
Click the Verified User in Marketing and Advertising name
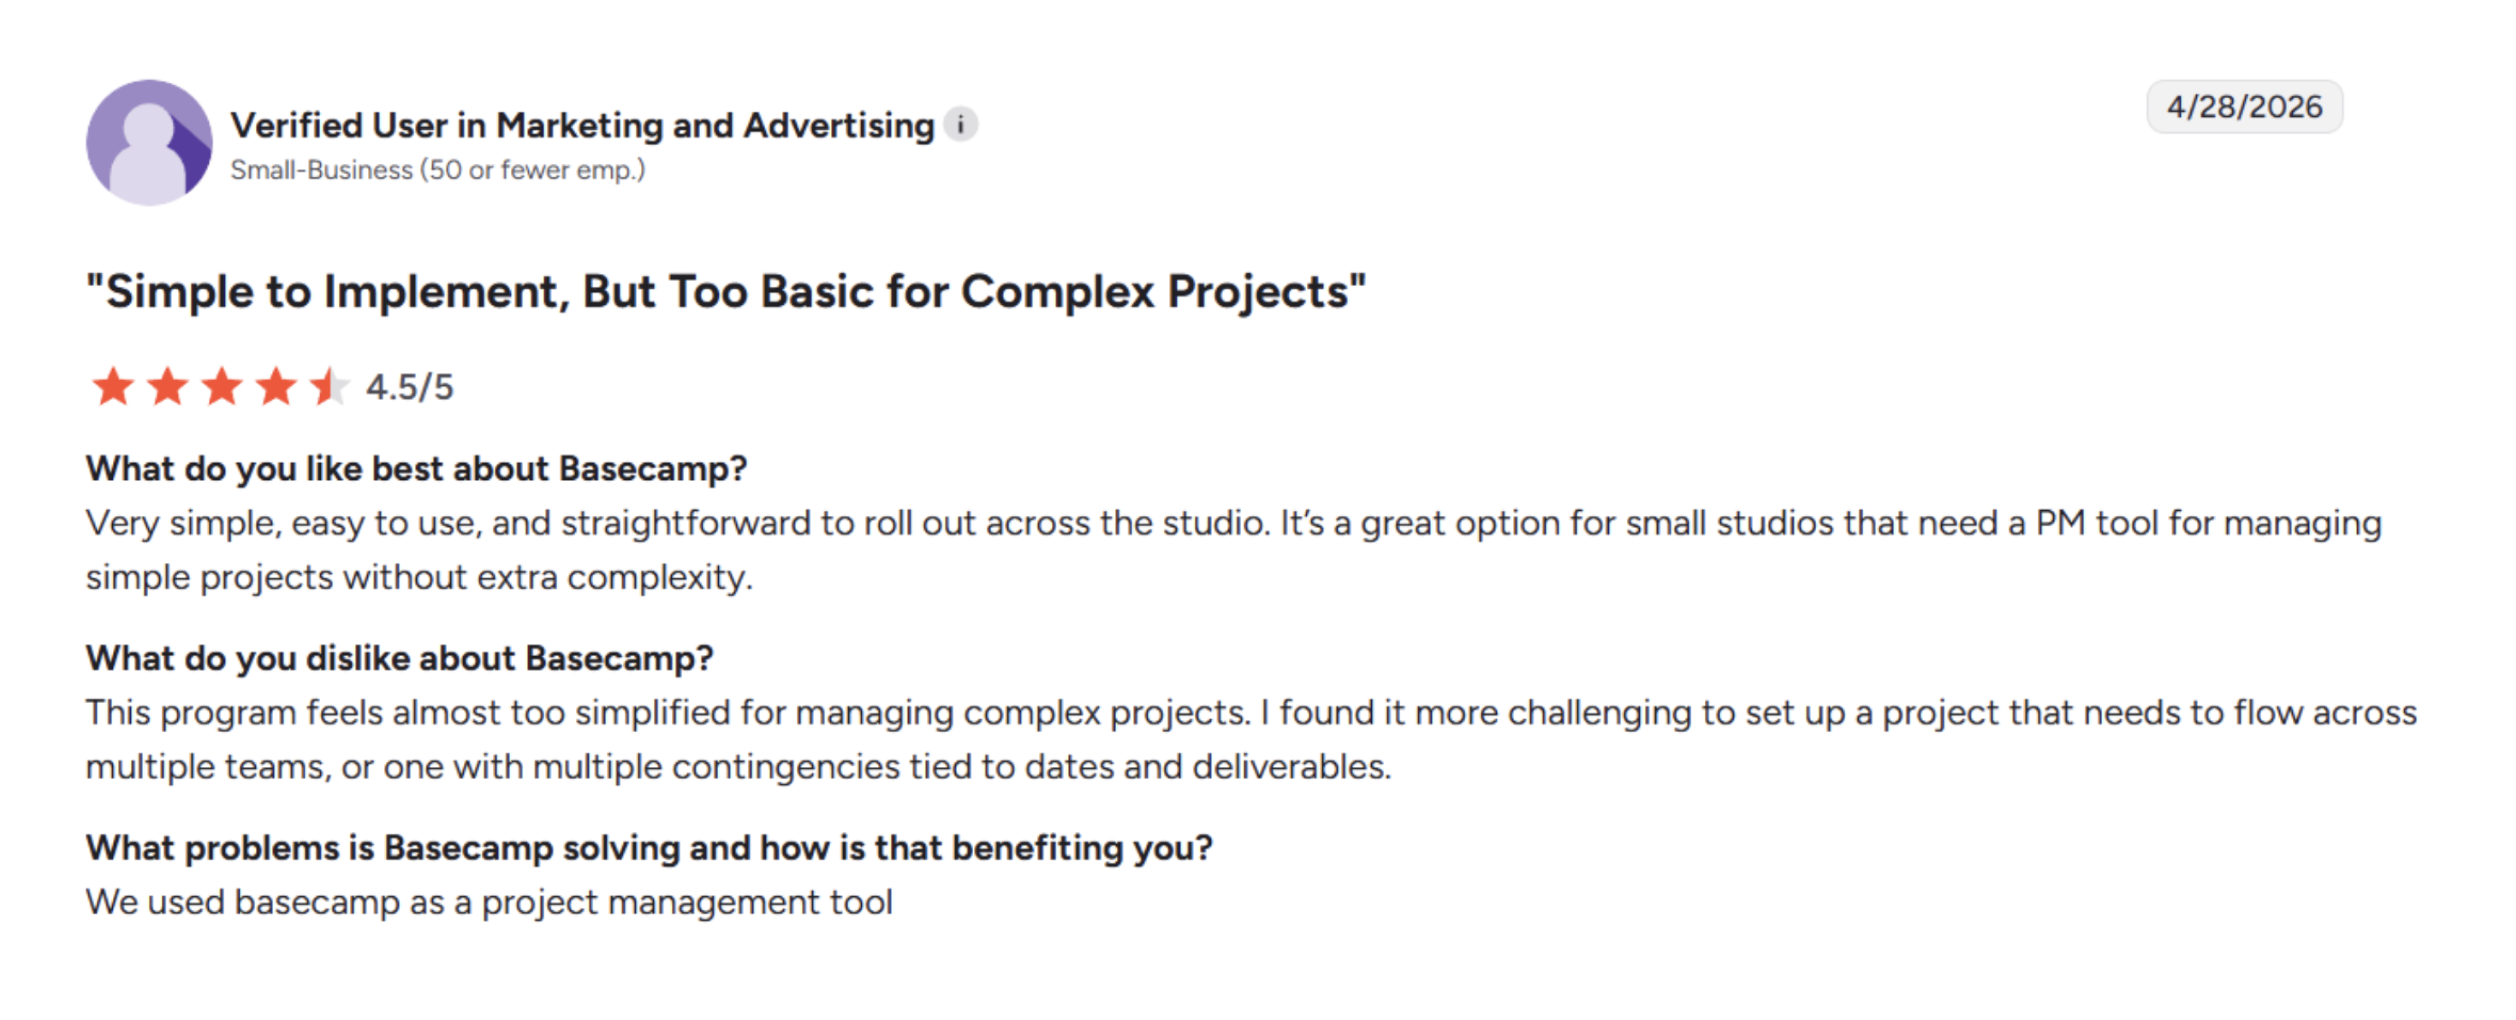click(x=582, y=126)
